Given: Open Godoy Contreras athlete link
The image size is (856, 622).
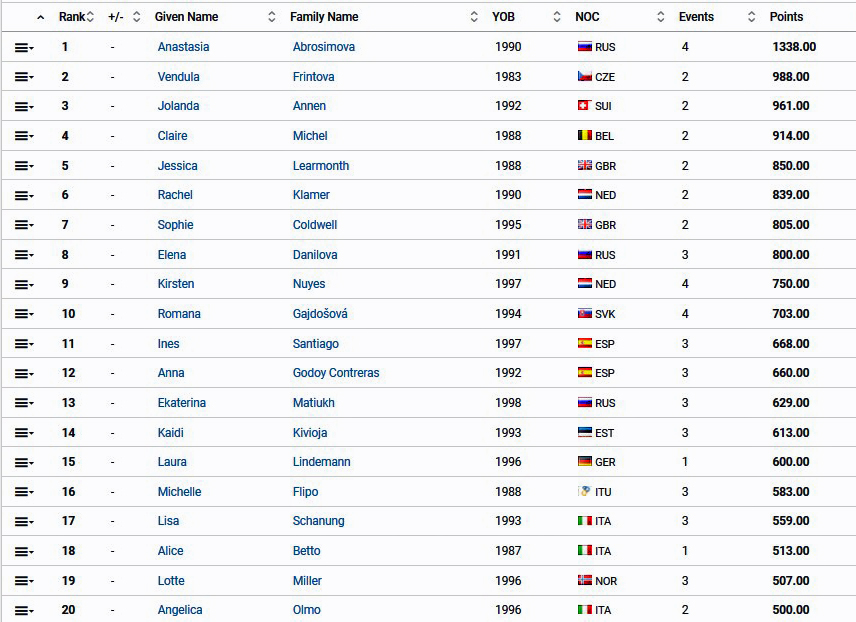Looking at the screenshot, I should tap(336, 372).
